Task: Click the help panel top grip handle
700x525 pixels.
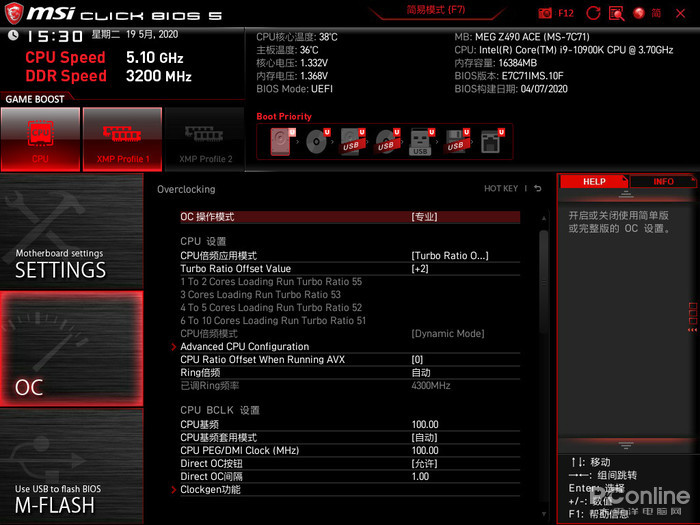Action: 626,194
